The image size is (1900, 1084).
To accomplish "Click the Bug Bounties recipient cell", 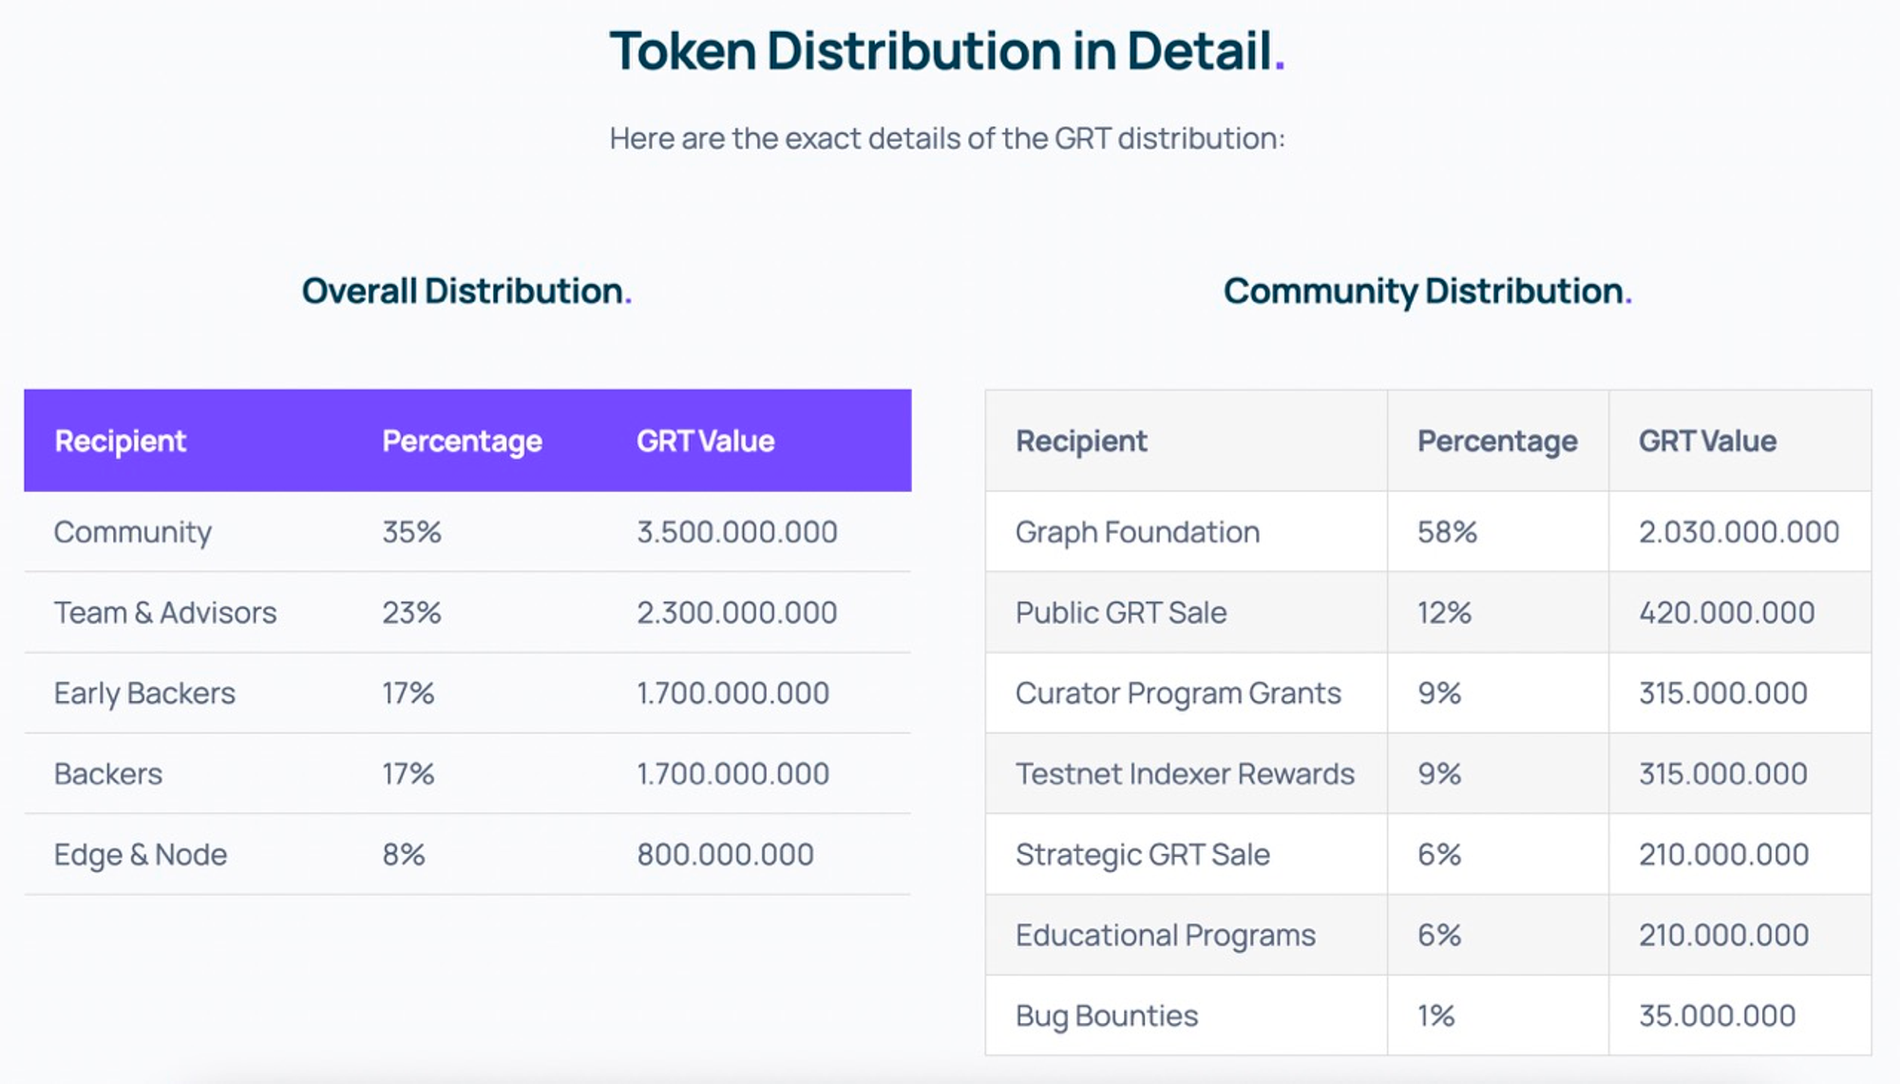I will point(1106,1016).
